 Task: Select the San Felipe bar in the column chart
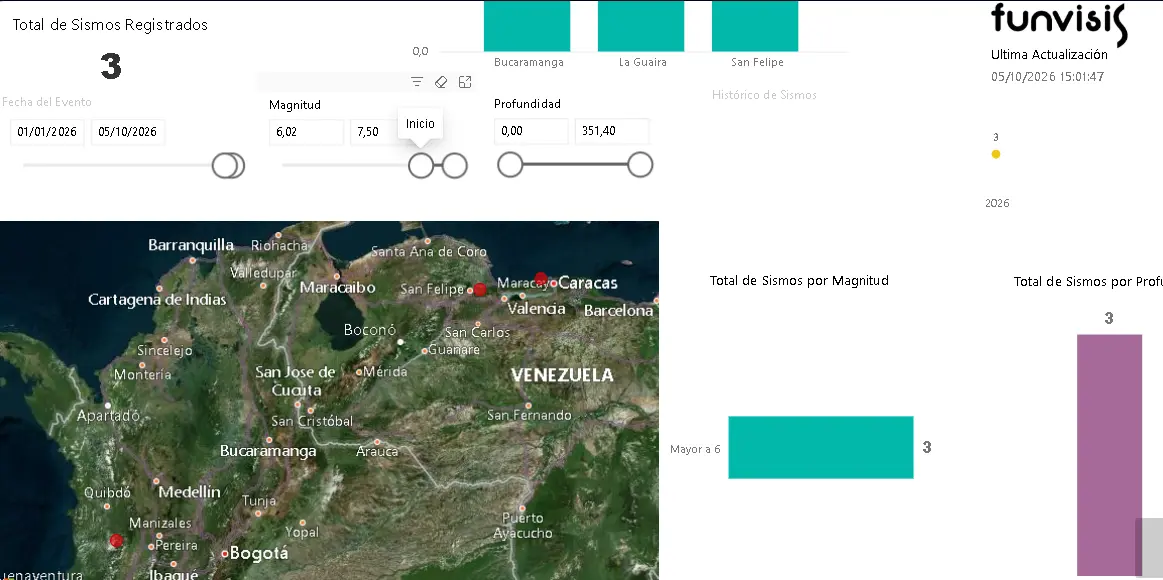755,26
